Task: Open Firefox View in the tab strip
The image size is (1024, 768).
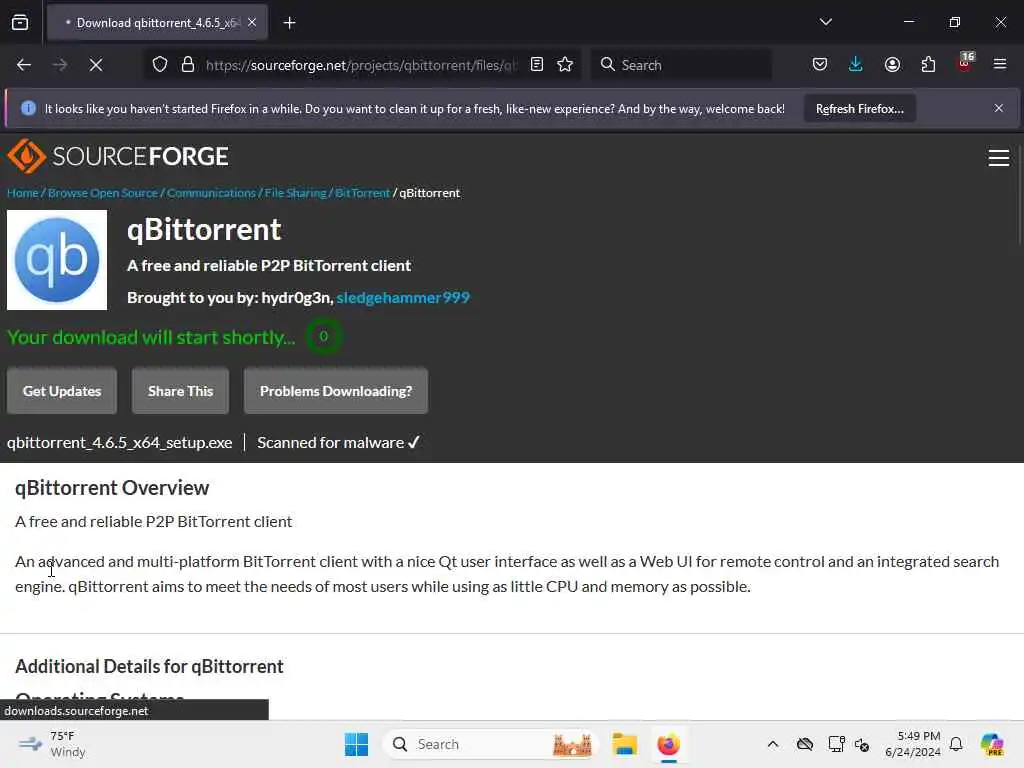Action: (x=20, y=22)
